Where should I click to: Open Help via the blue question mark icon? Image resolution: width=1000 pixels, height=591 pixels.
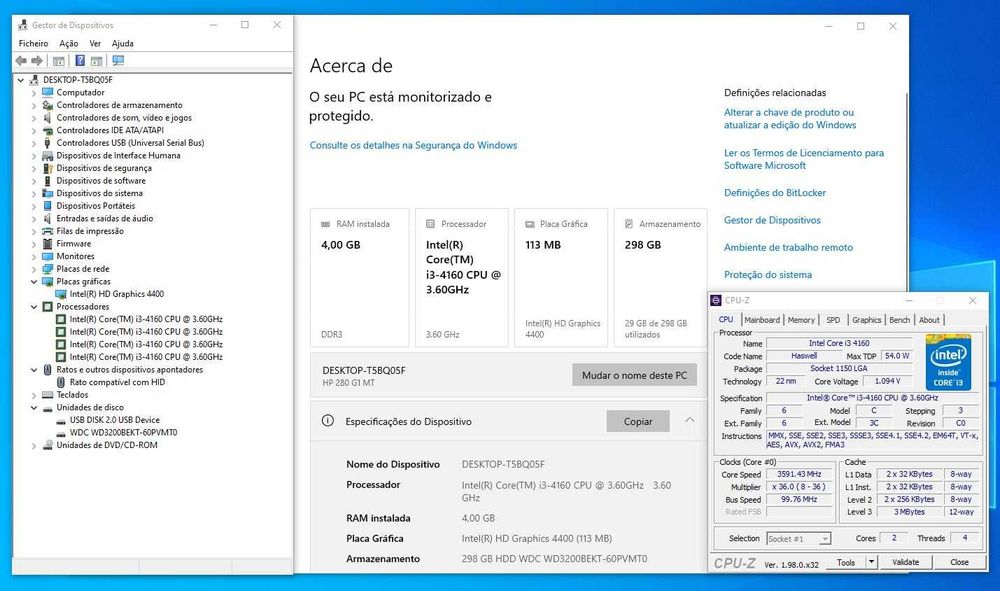(80, 61)
